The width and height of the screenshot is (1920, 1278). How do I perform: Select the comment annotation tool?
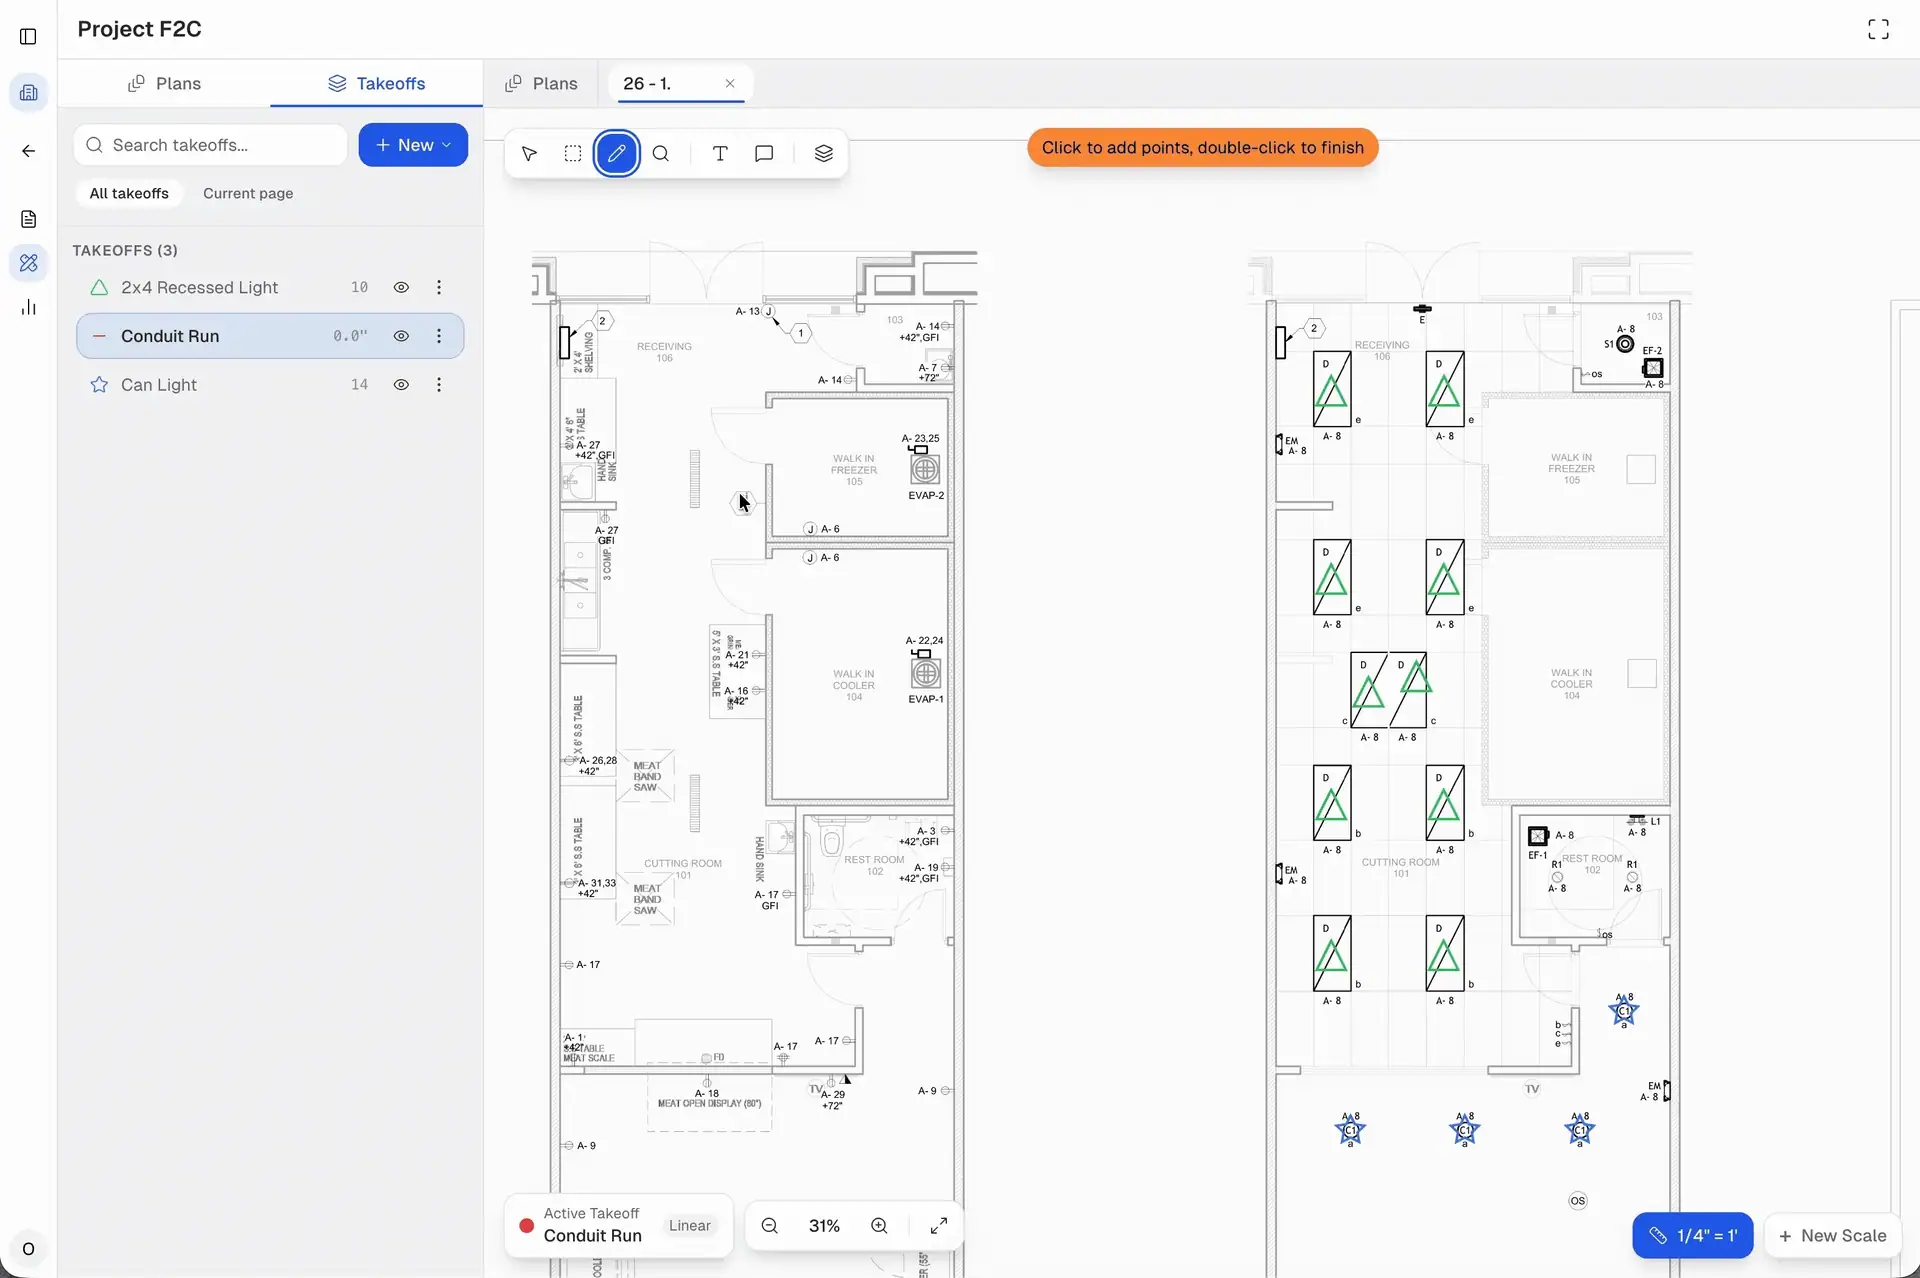764,154
